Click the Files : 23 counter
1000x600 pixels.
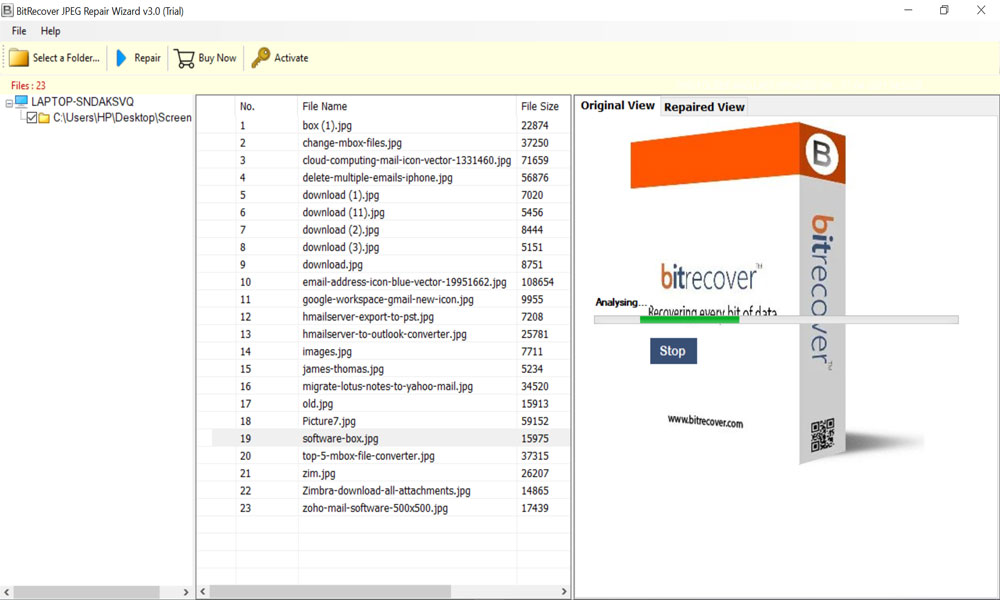pos(28,85)
